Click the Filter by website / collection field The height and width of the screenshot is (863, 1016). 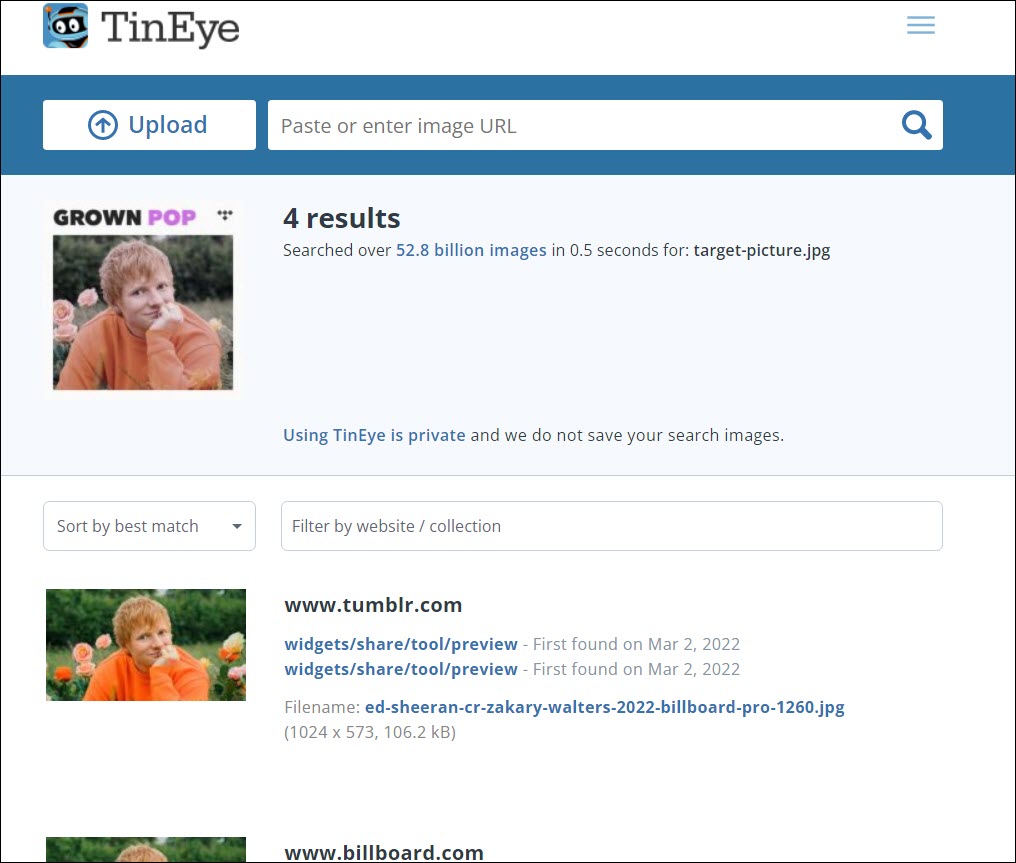(x=612, y=526)
